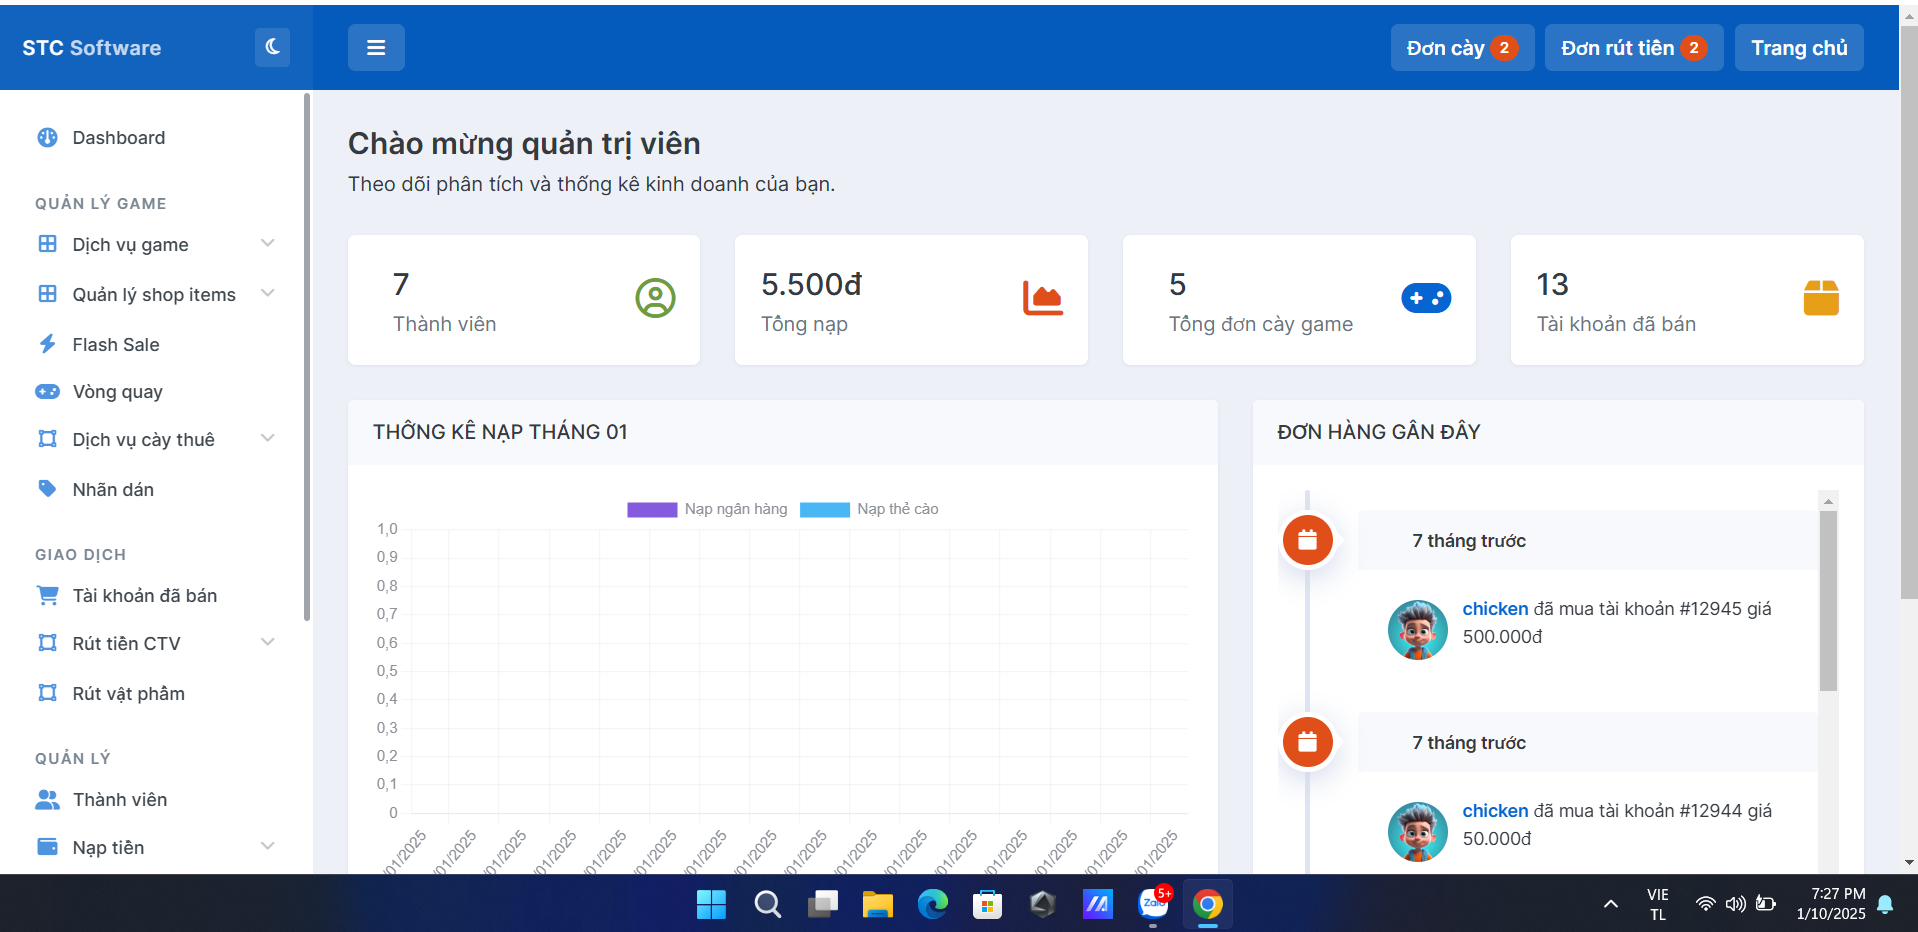Click the Dashboard icon in the sidebar
Screen dimensions: 1918x932
coord(47,138)
